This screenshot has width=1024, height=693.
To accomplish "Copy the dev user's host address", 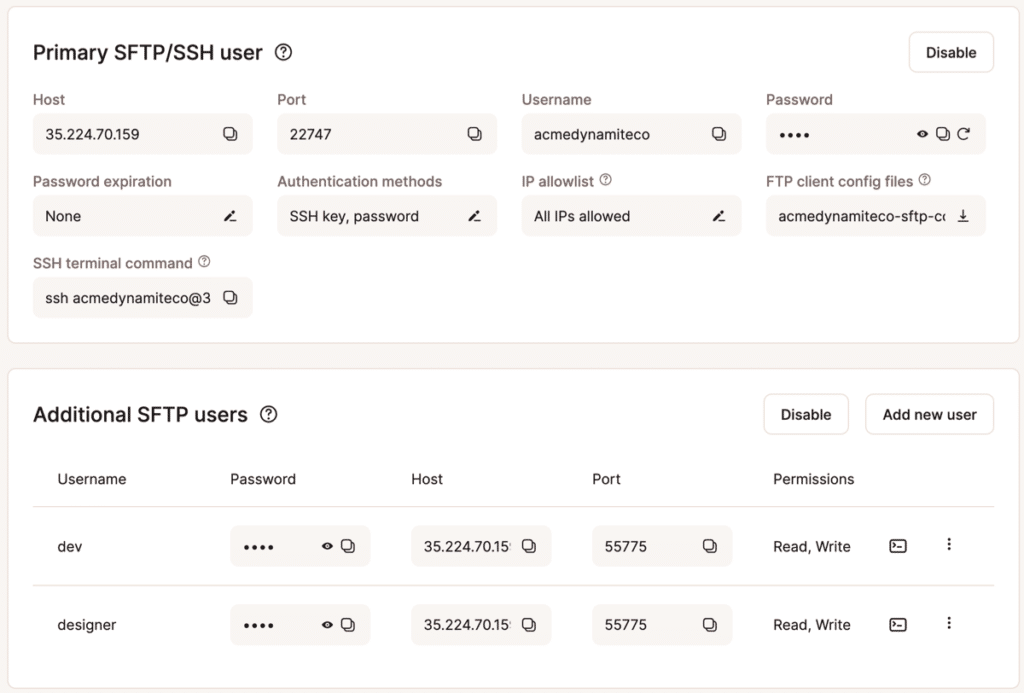I will tap(529, 546).
